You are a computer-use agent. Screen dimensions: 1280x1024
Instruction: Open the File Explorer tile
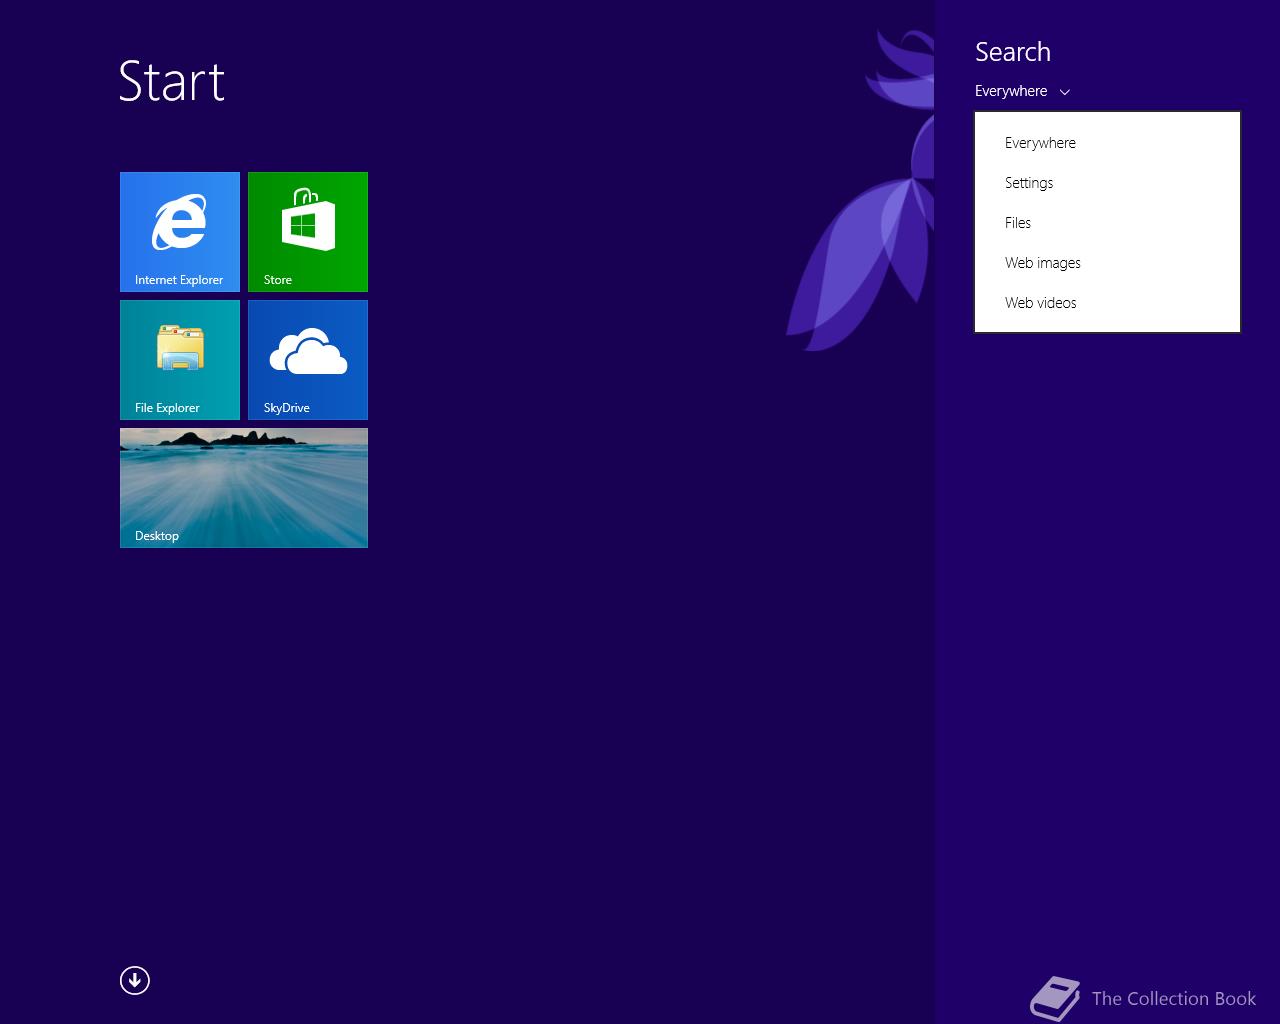point(180,360)
